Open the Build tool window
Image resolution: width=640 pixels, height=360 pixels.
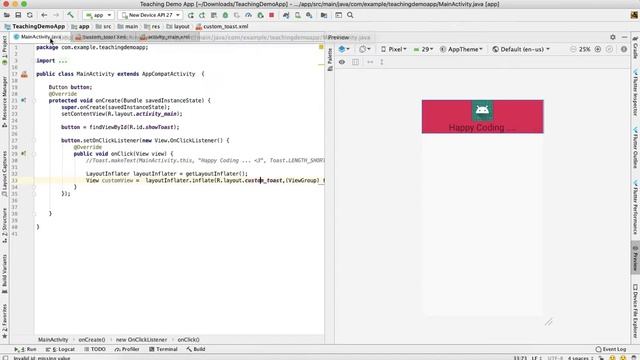[196, 349]
